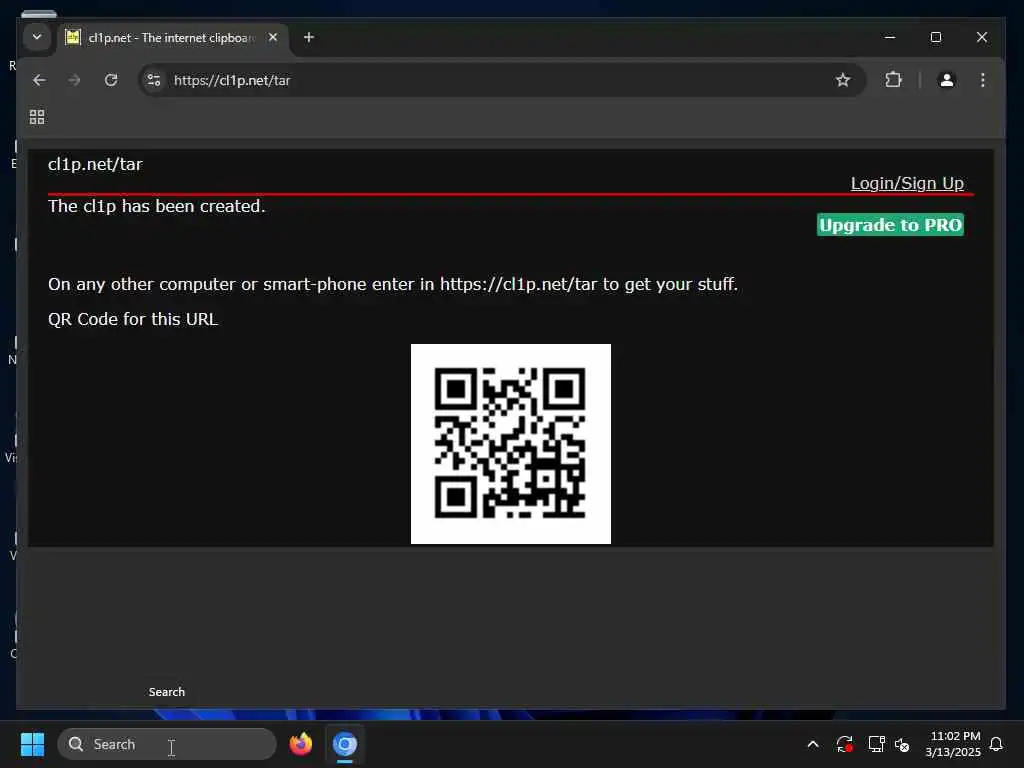Click the muted volume tray icon
This screenshot has height=768, width=1024.
(902, 744)
